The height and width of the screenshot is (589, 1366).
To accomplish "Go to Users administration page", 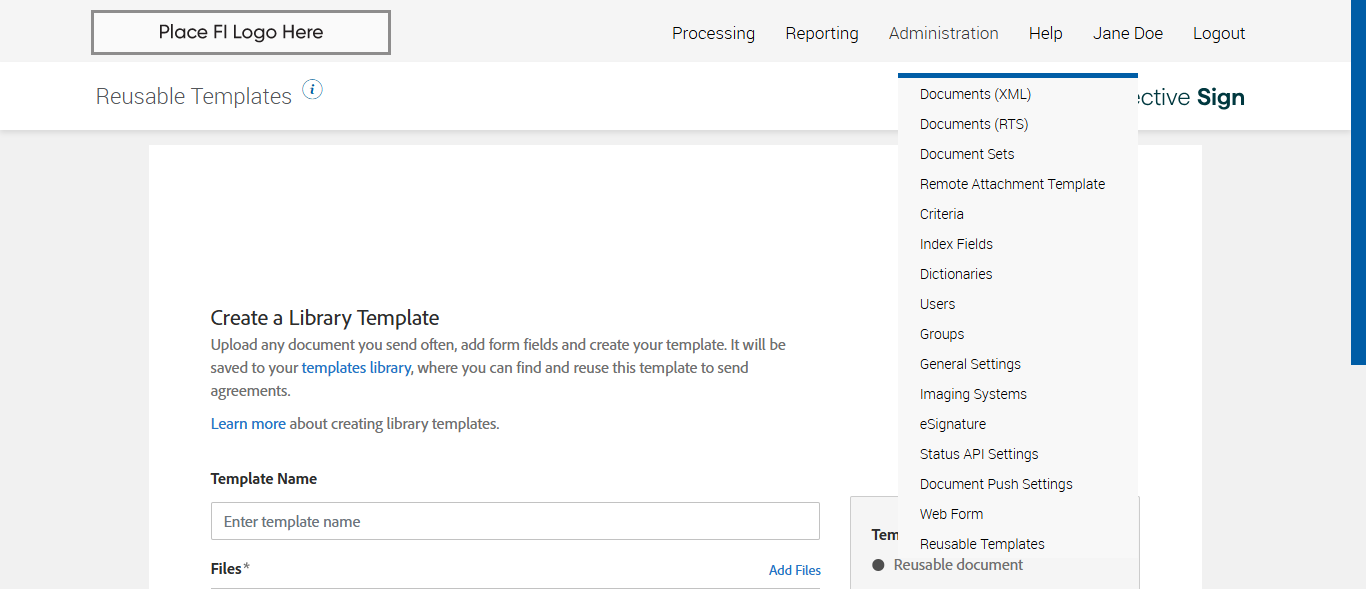I will point(937,304).
